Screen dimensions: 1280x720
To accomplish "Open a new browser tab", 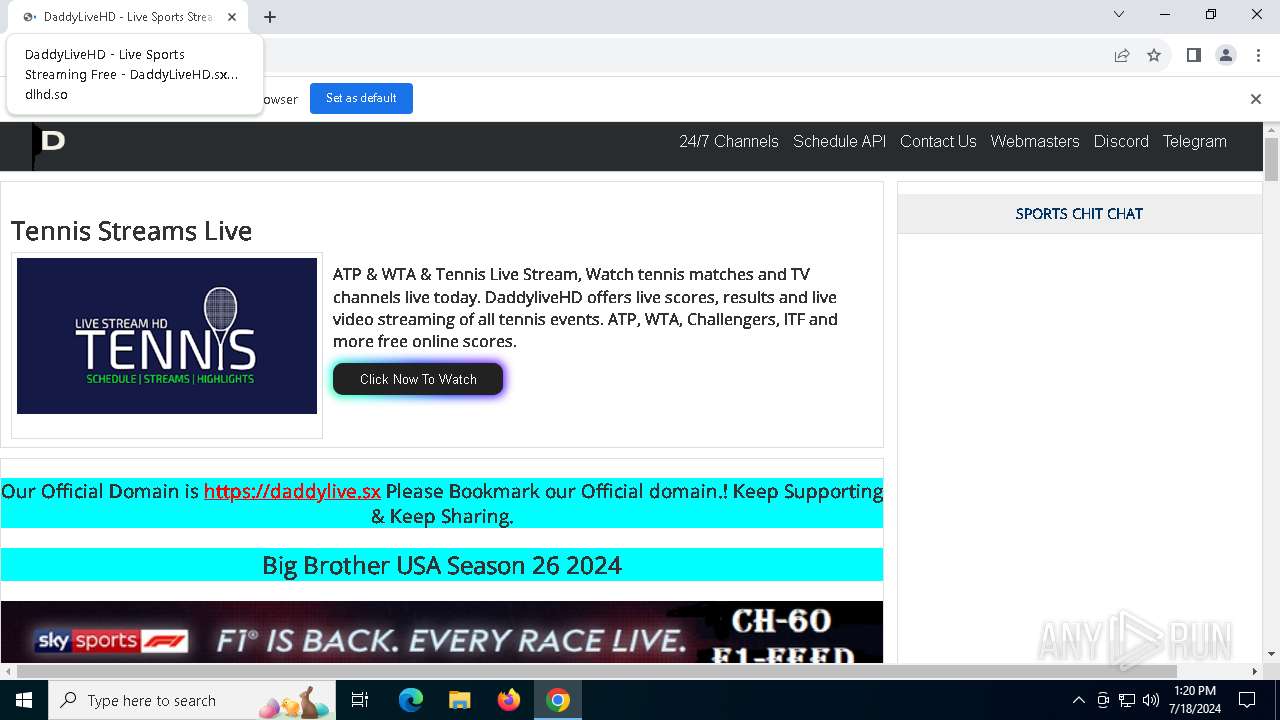I will point(270,17).
